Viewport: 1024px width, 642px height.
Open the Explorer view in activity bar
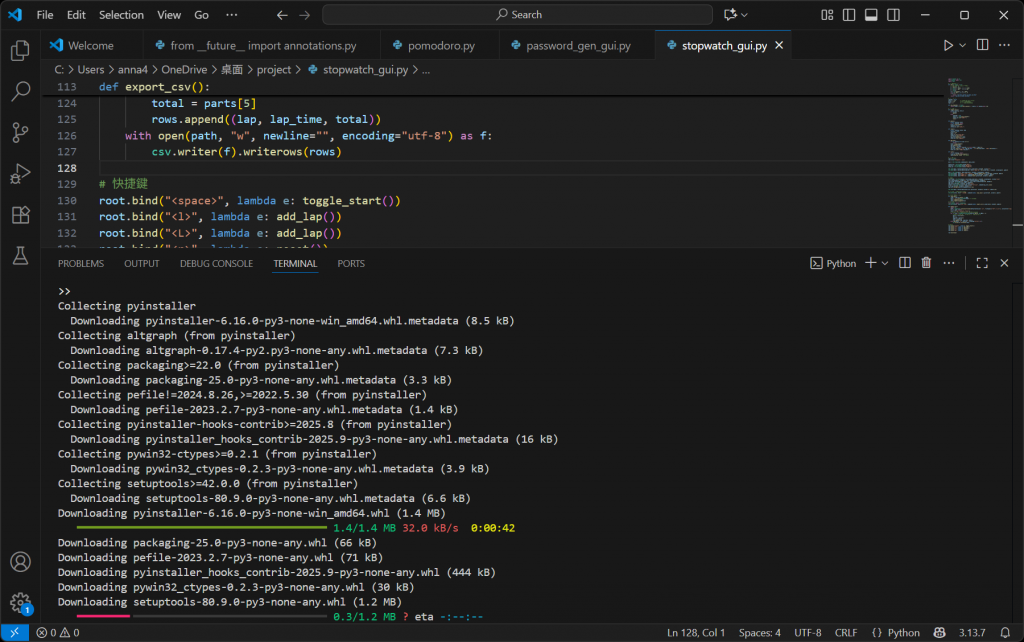pos(20,51)
